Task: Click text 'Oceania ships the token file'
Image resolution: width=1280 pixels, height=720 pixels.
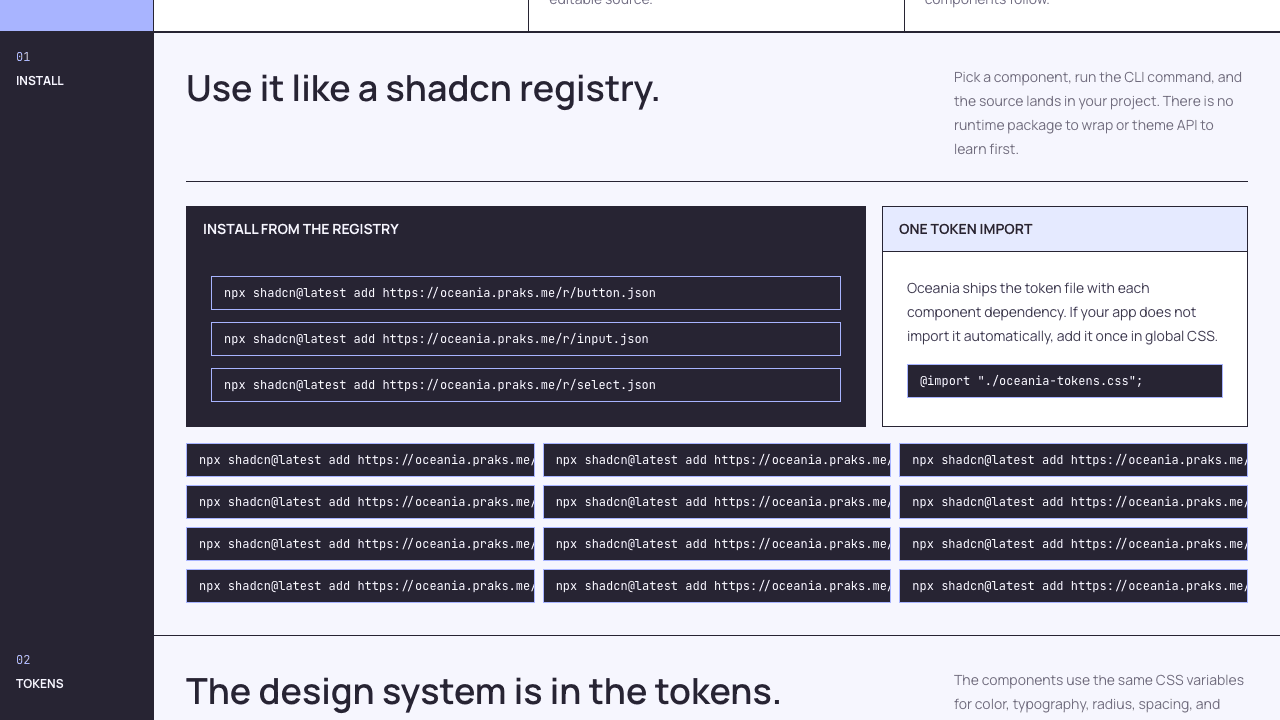Action: 1064,312
